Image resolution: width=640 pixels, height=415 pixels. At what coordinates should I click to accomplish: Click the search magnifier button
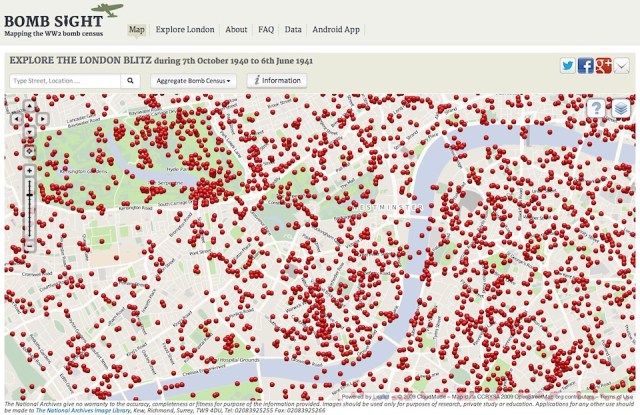pos(131,80)
